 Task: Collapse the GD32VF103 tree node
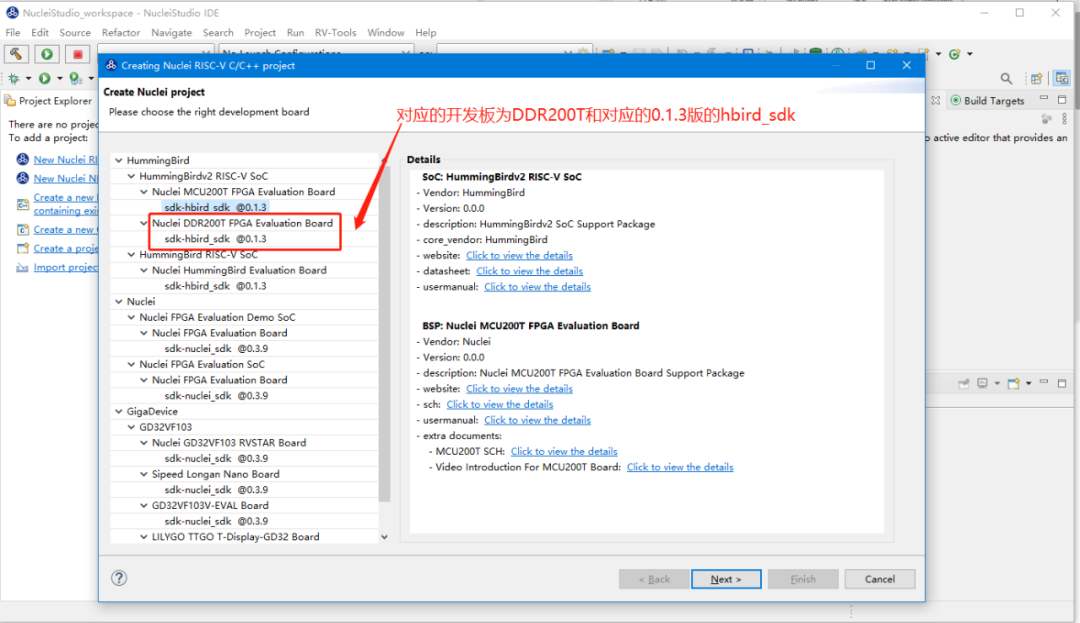point(132,427)
